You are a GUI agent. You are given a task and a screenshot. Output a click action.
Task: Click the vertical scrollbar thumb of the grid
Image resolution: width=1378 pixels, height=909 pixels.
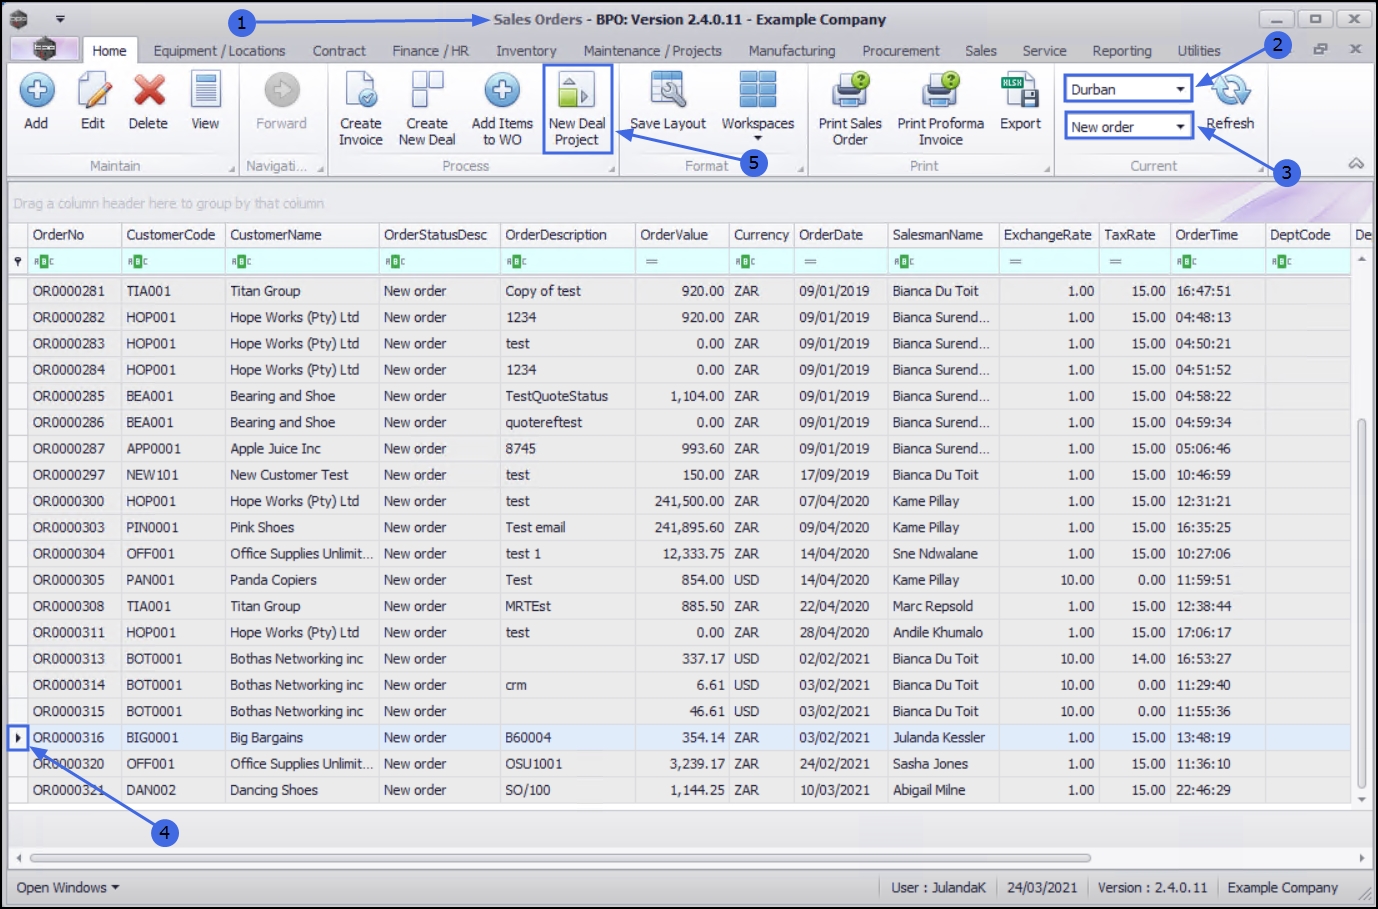coord(1361,604)
